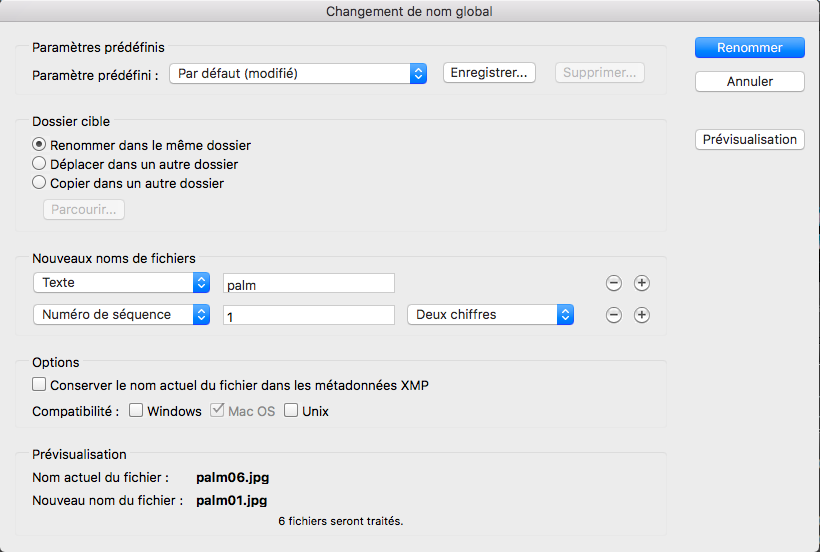Click Enregistrer... to save the preset
Viewport: 820px width, 552px height.
489,73
